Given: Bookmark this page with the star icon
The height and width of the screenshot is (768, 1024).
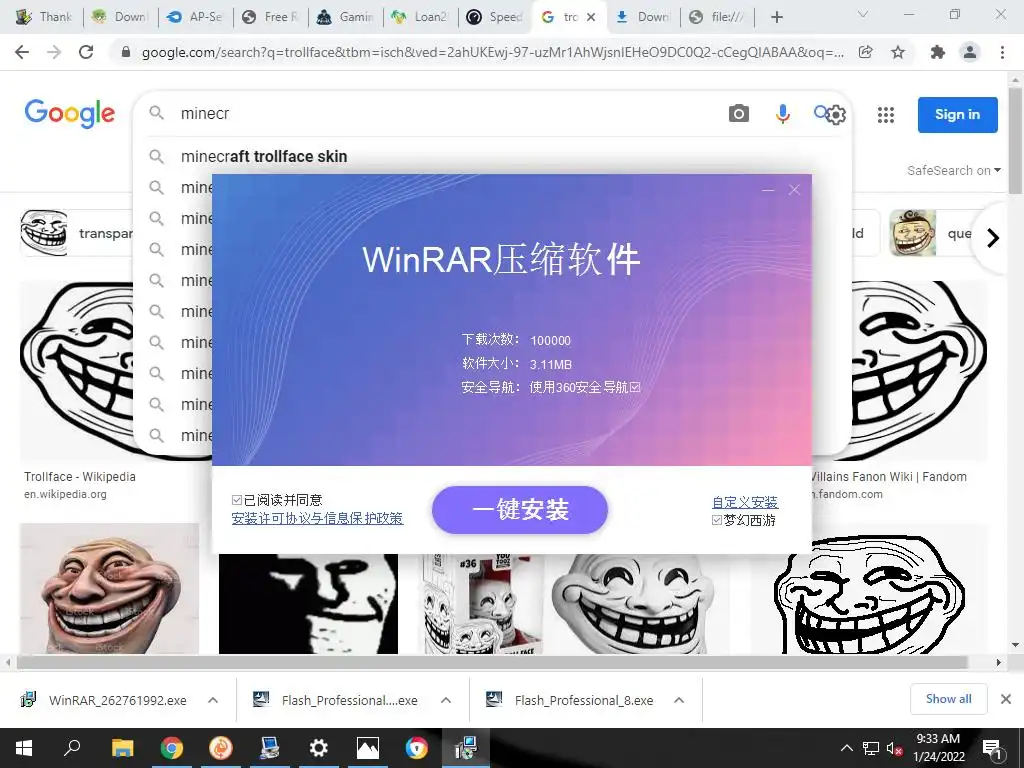Looking at the screenshot, I should [898, 52].
